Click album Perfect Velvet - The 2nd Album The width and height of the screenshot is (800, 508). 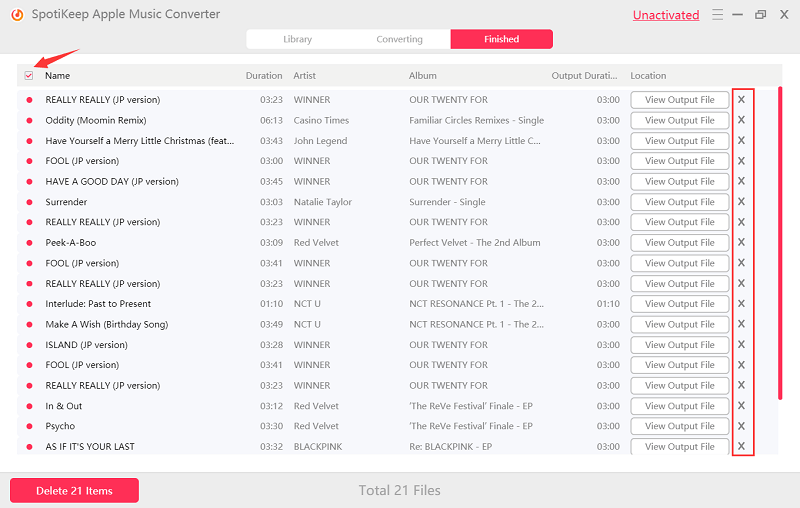point(474,243)
